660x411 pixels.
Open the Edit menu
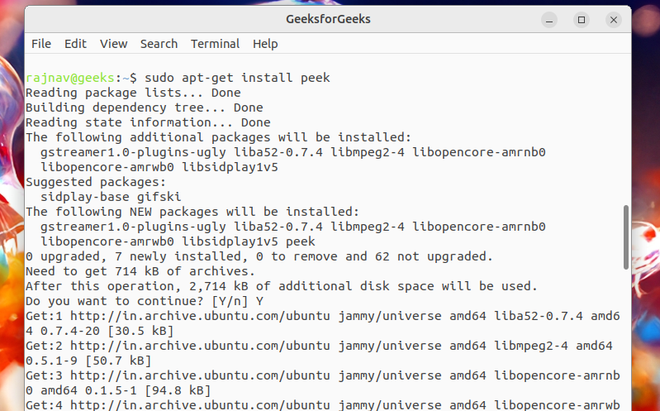click(x=75, y=44)
